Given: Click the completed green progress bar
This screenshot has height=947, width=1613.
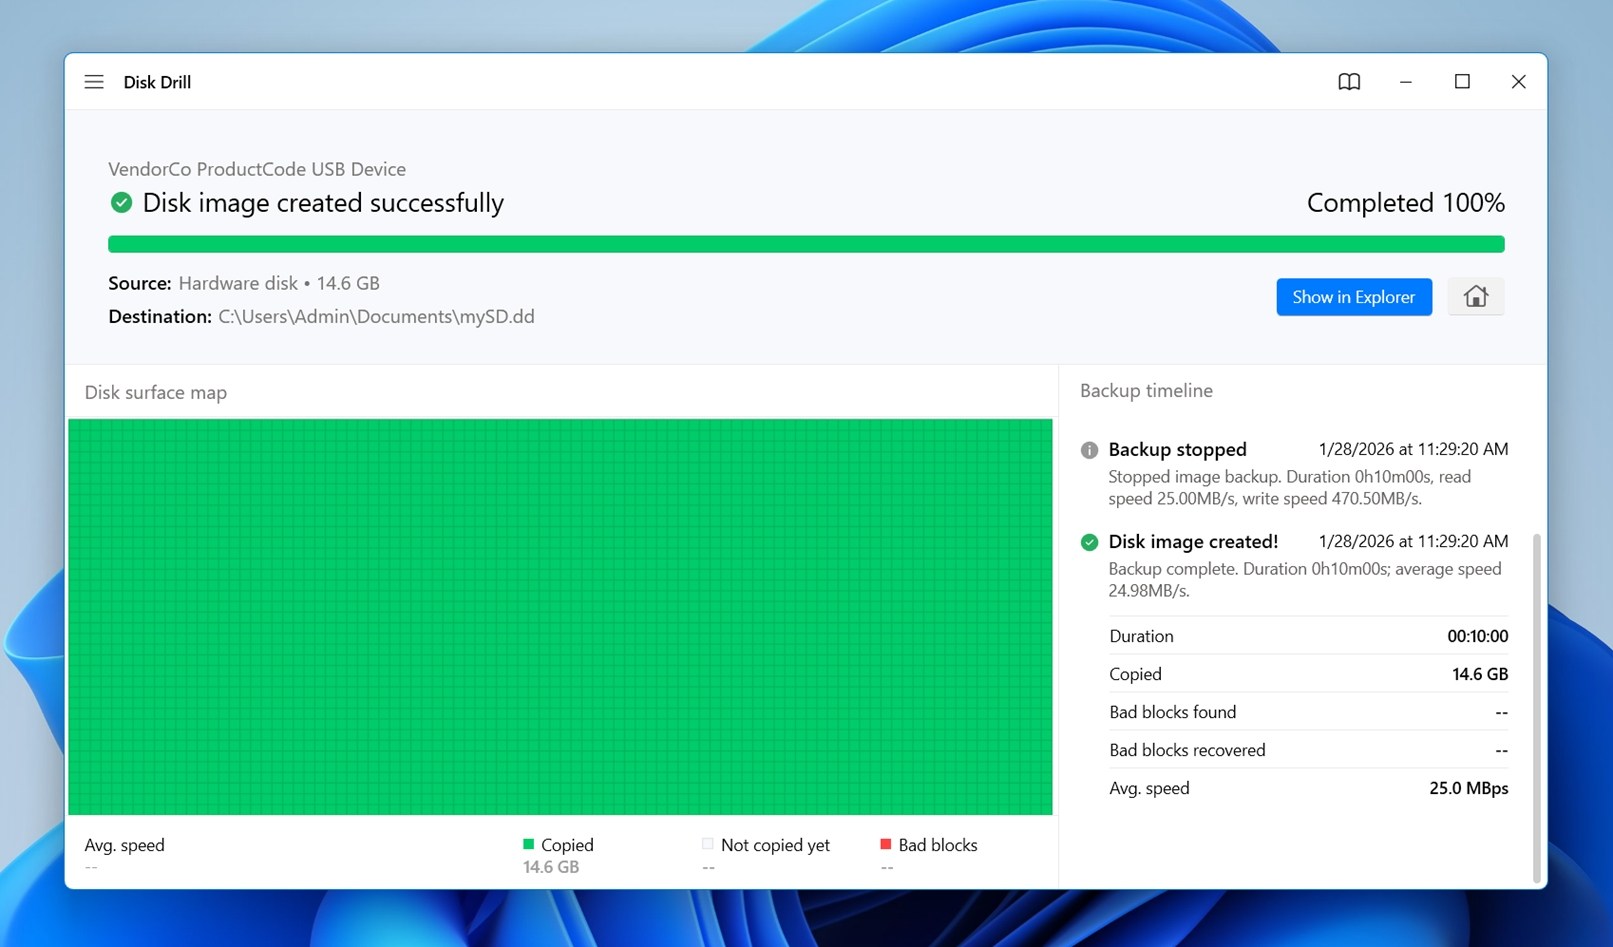Looking at the screenshot, I should coord(806,243).
